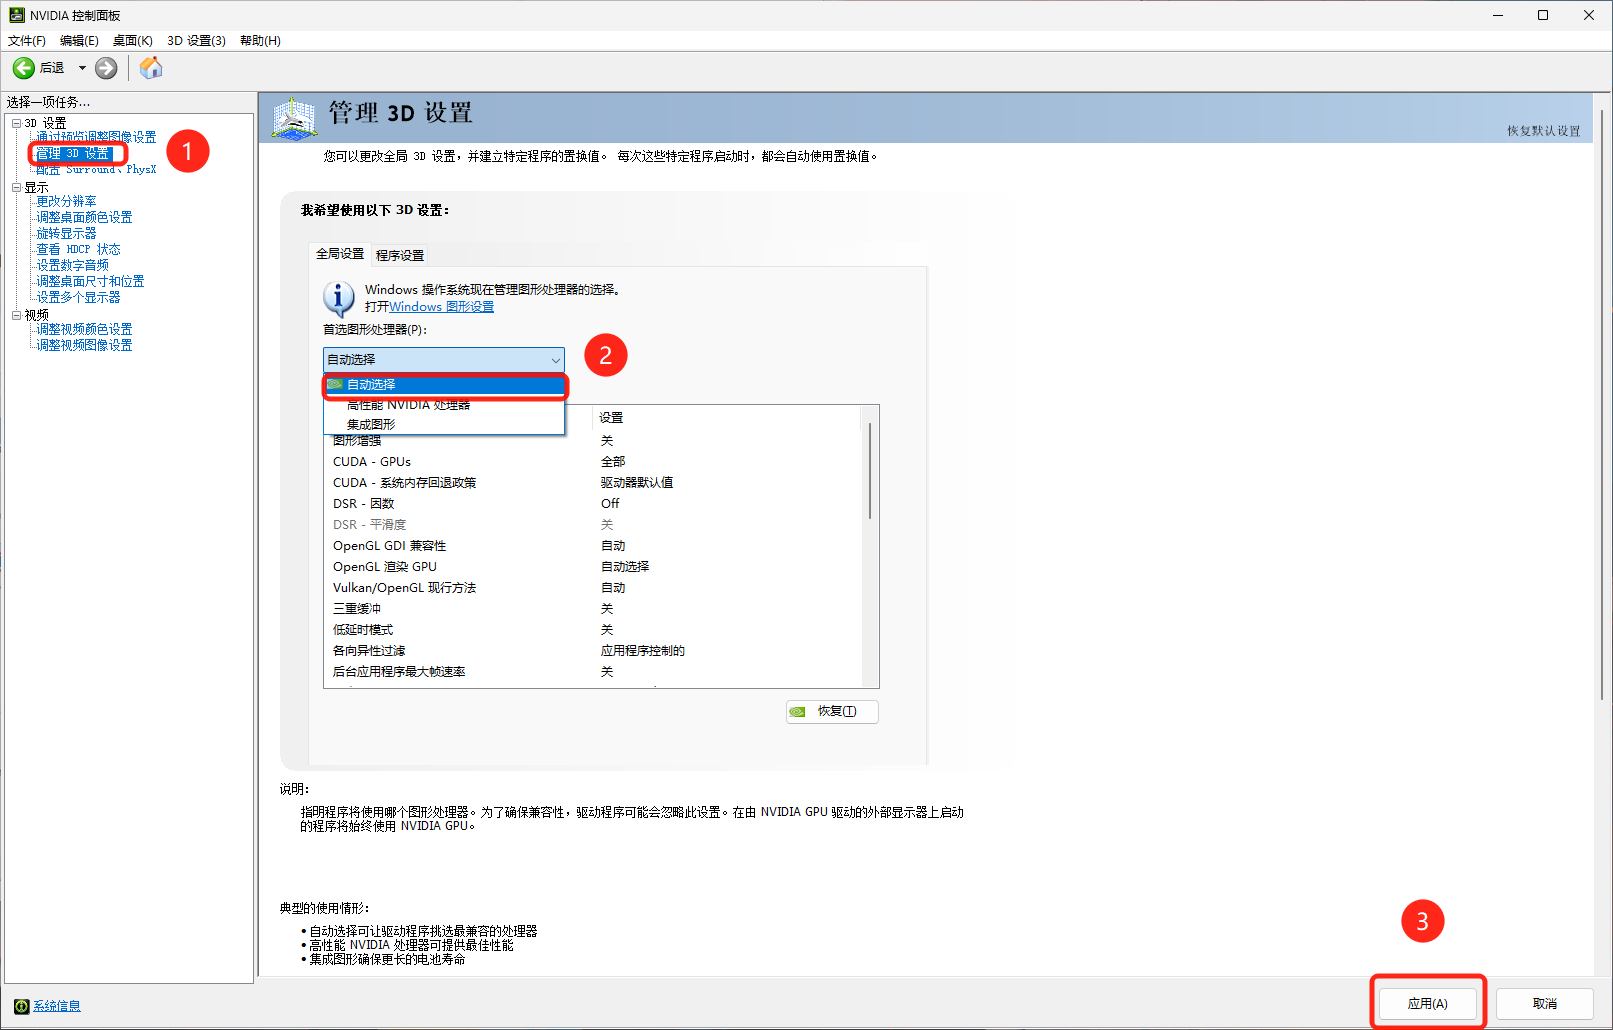This screenshot has height=1030, width=1613.
Task: Open the 系统信息 link
Action: click(57, 1006)
